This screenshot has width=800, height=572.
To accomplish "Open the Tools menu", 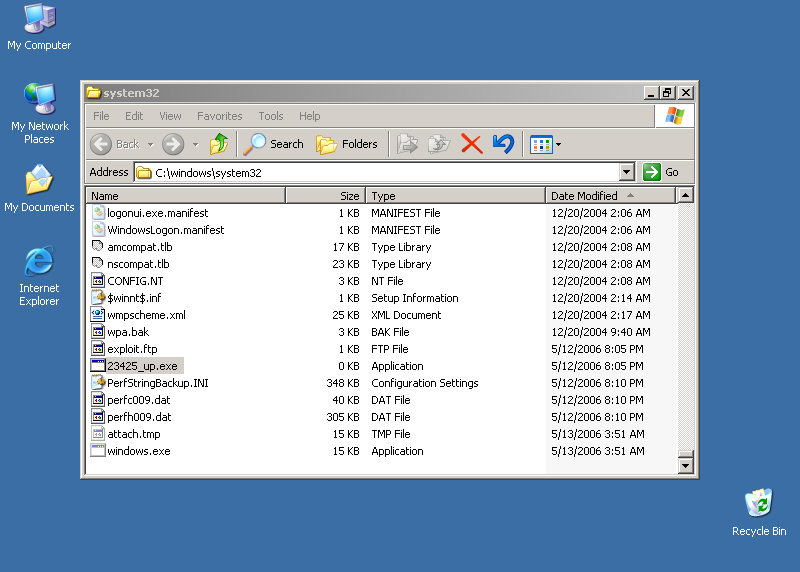I will click(x=270, y=116).
